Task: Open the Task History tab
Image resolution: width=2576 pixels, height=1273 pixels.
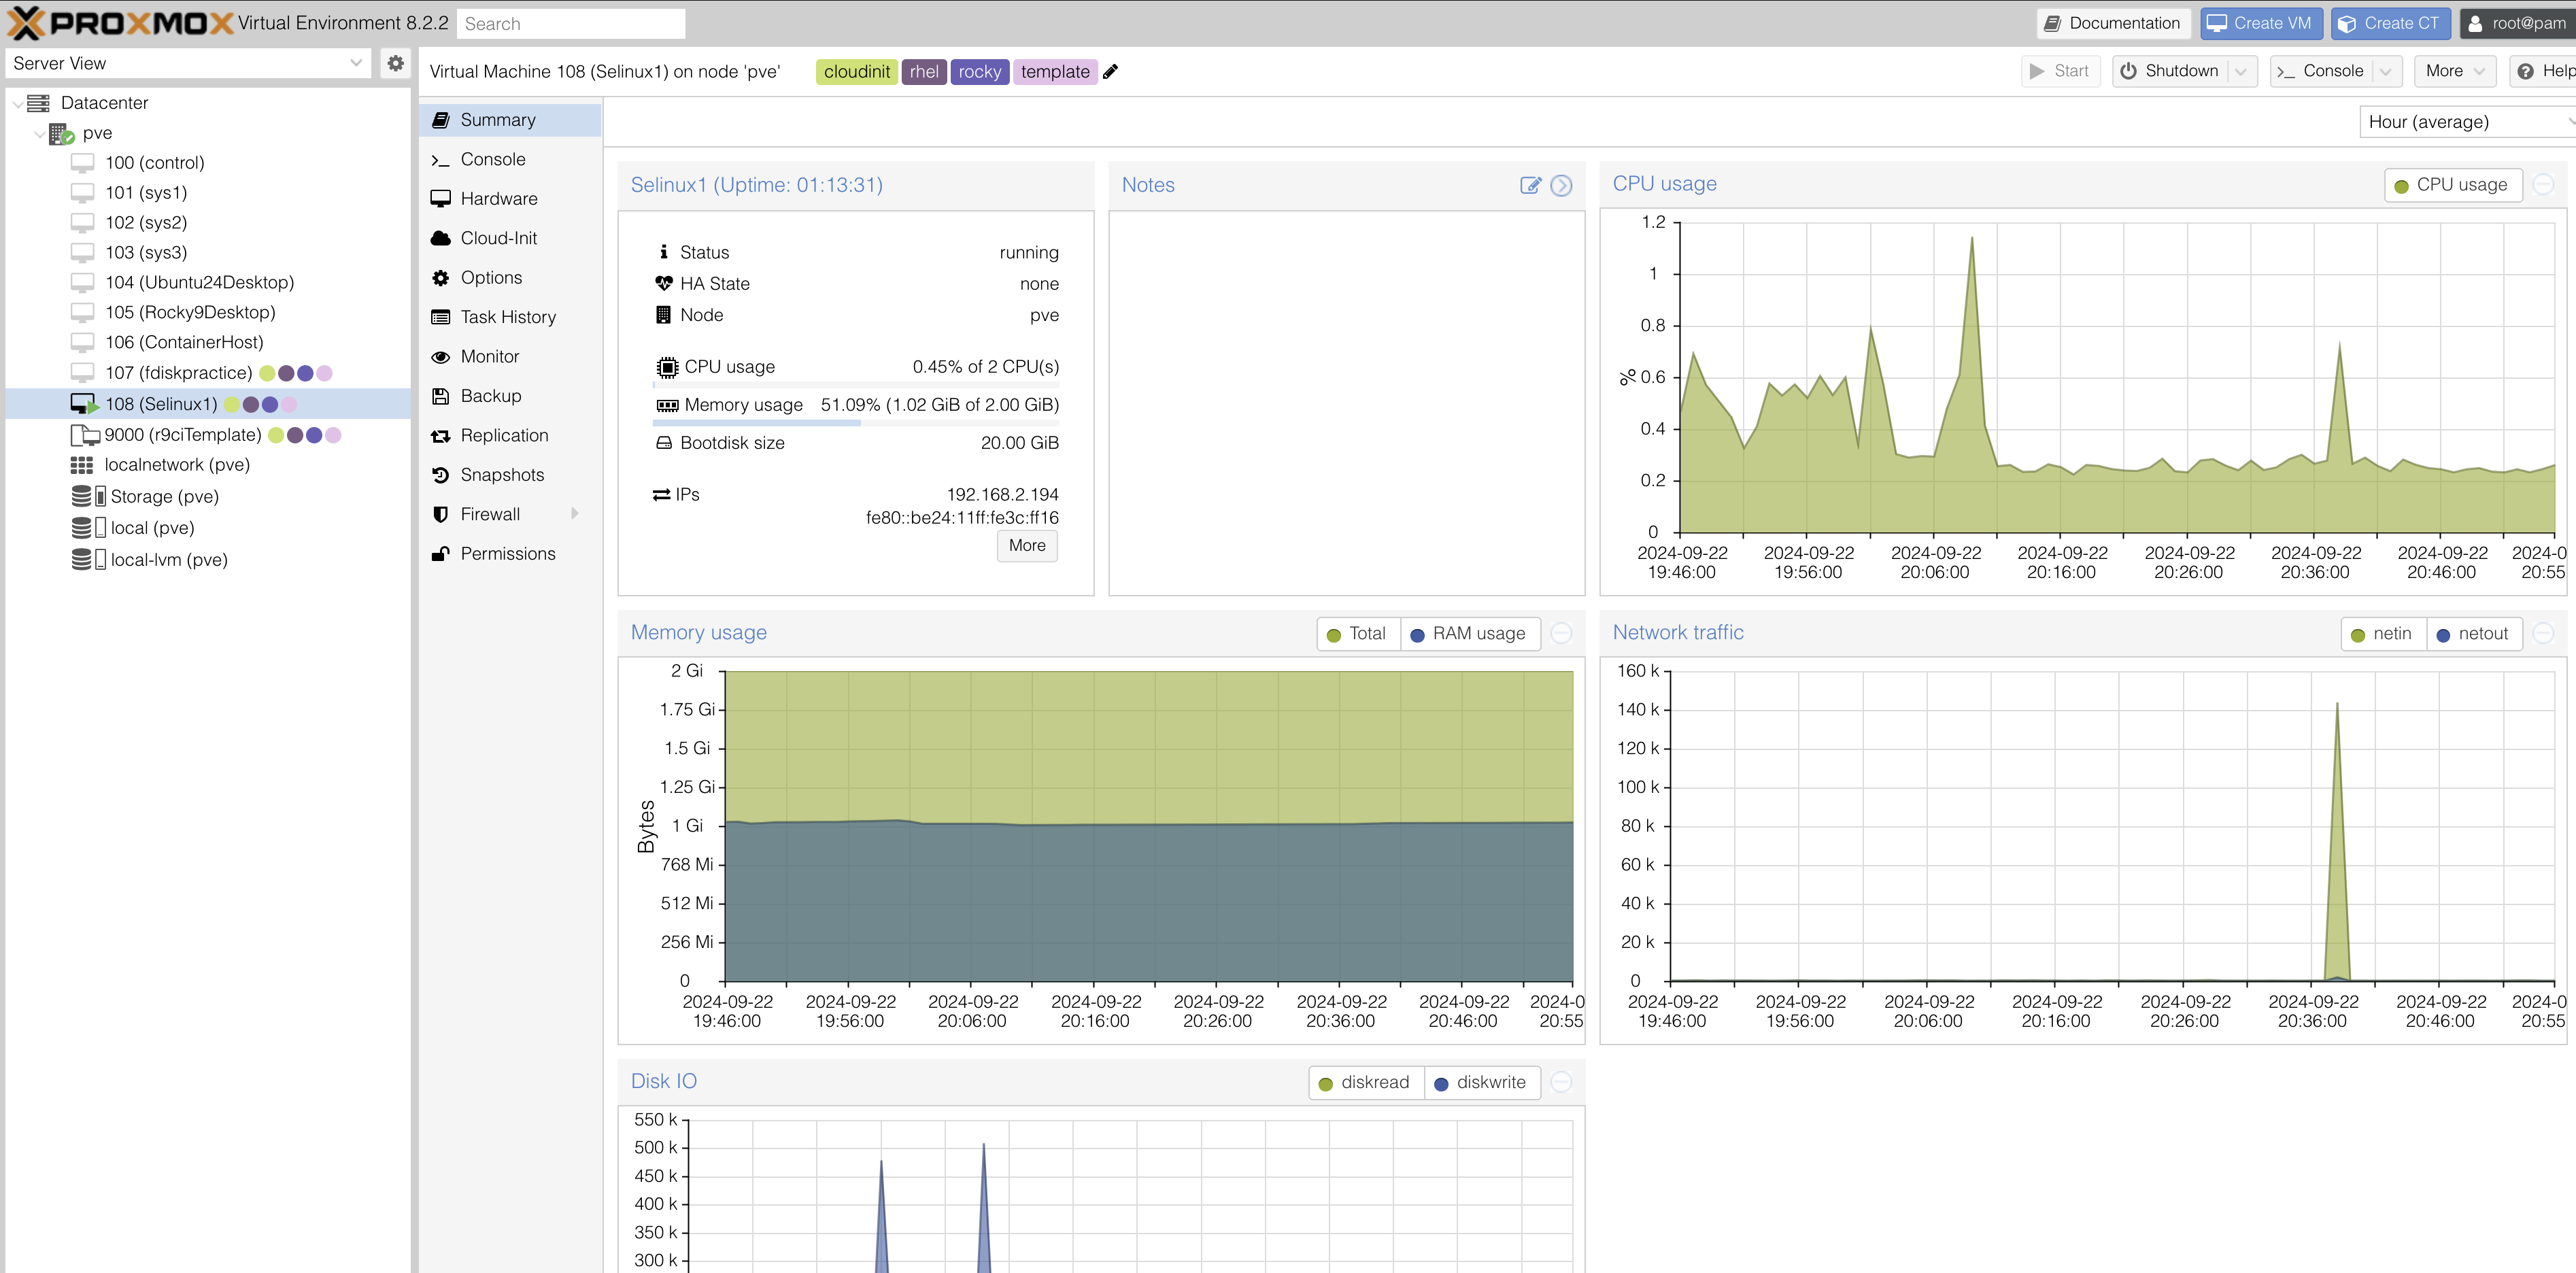Action: tap(507, 316)
